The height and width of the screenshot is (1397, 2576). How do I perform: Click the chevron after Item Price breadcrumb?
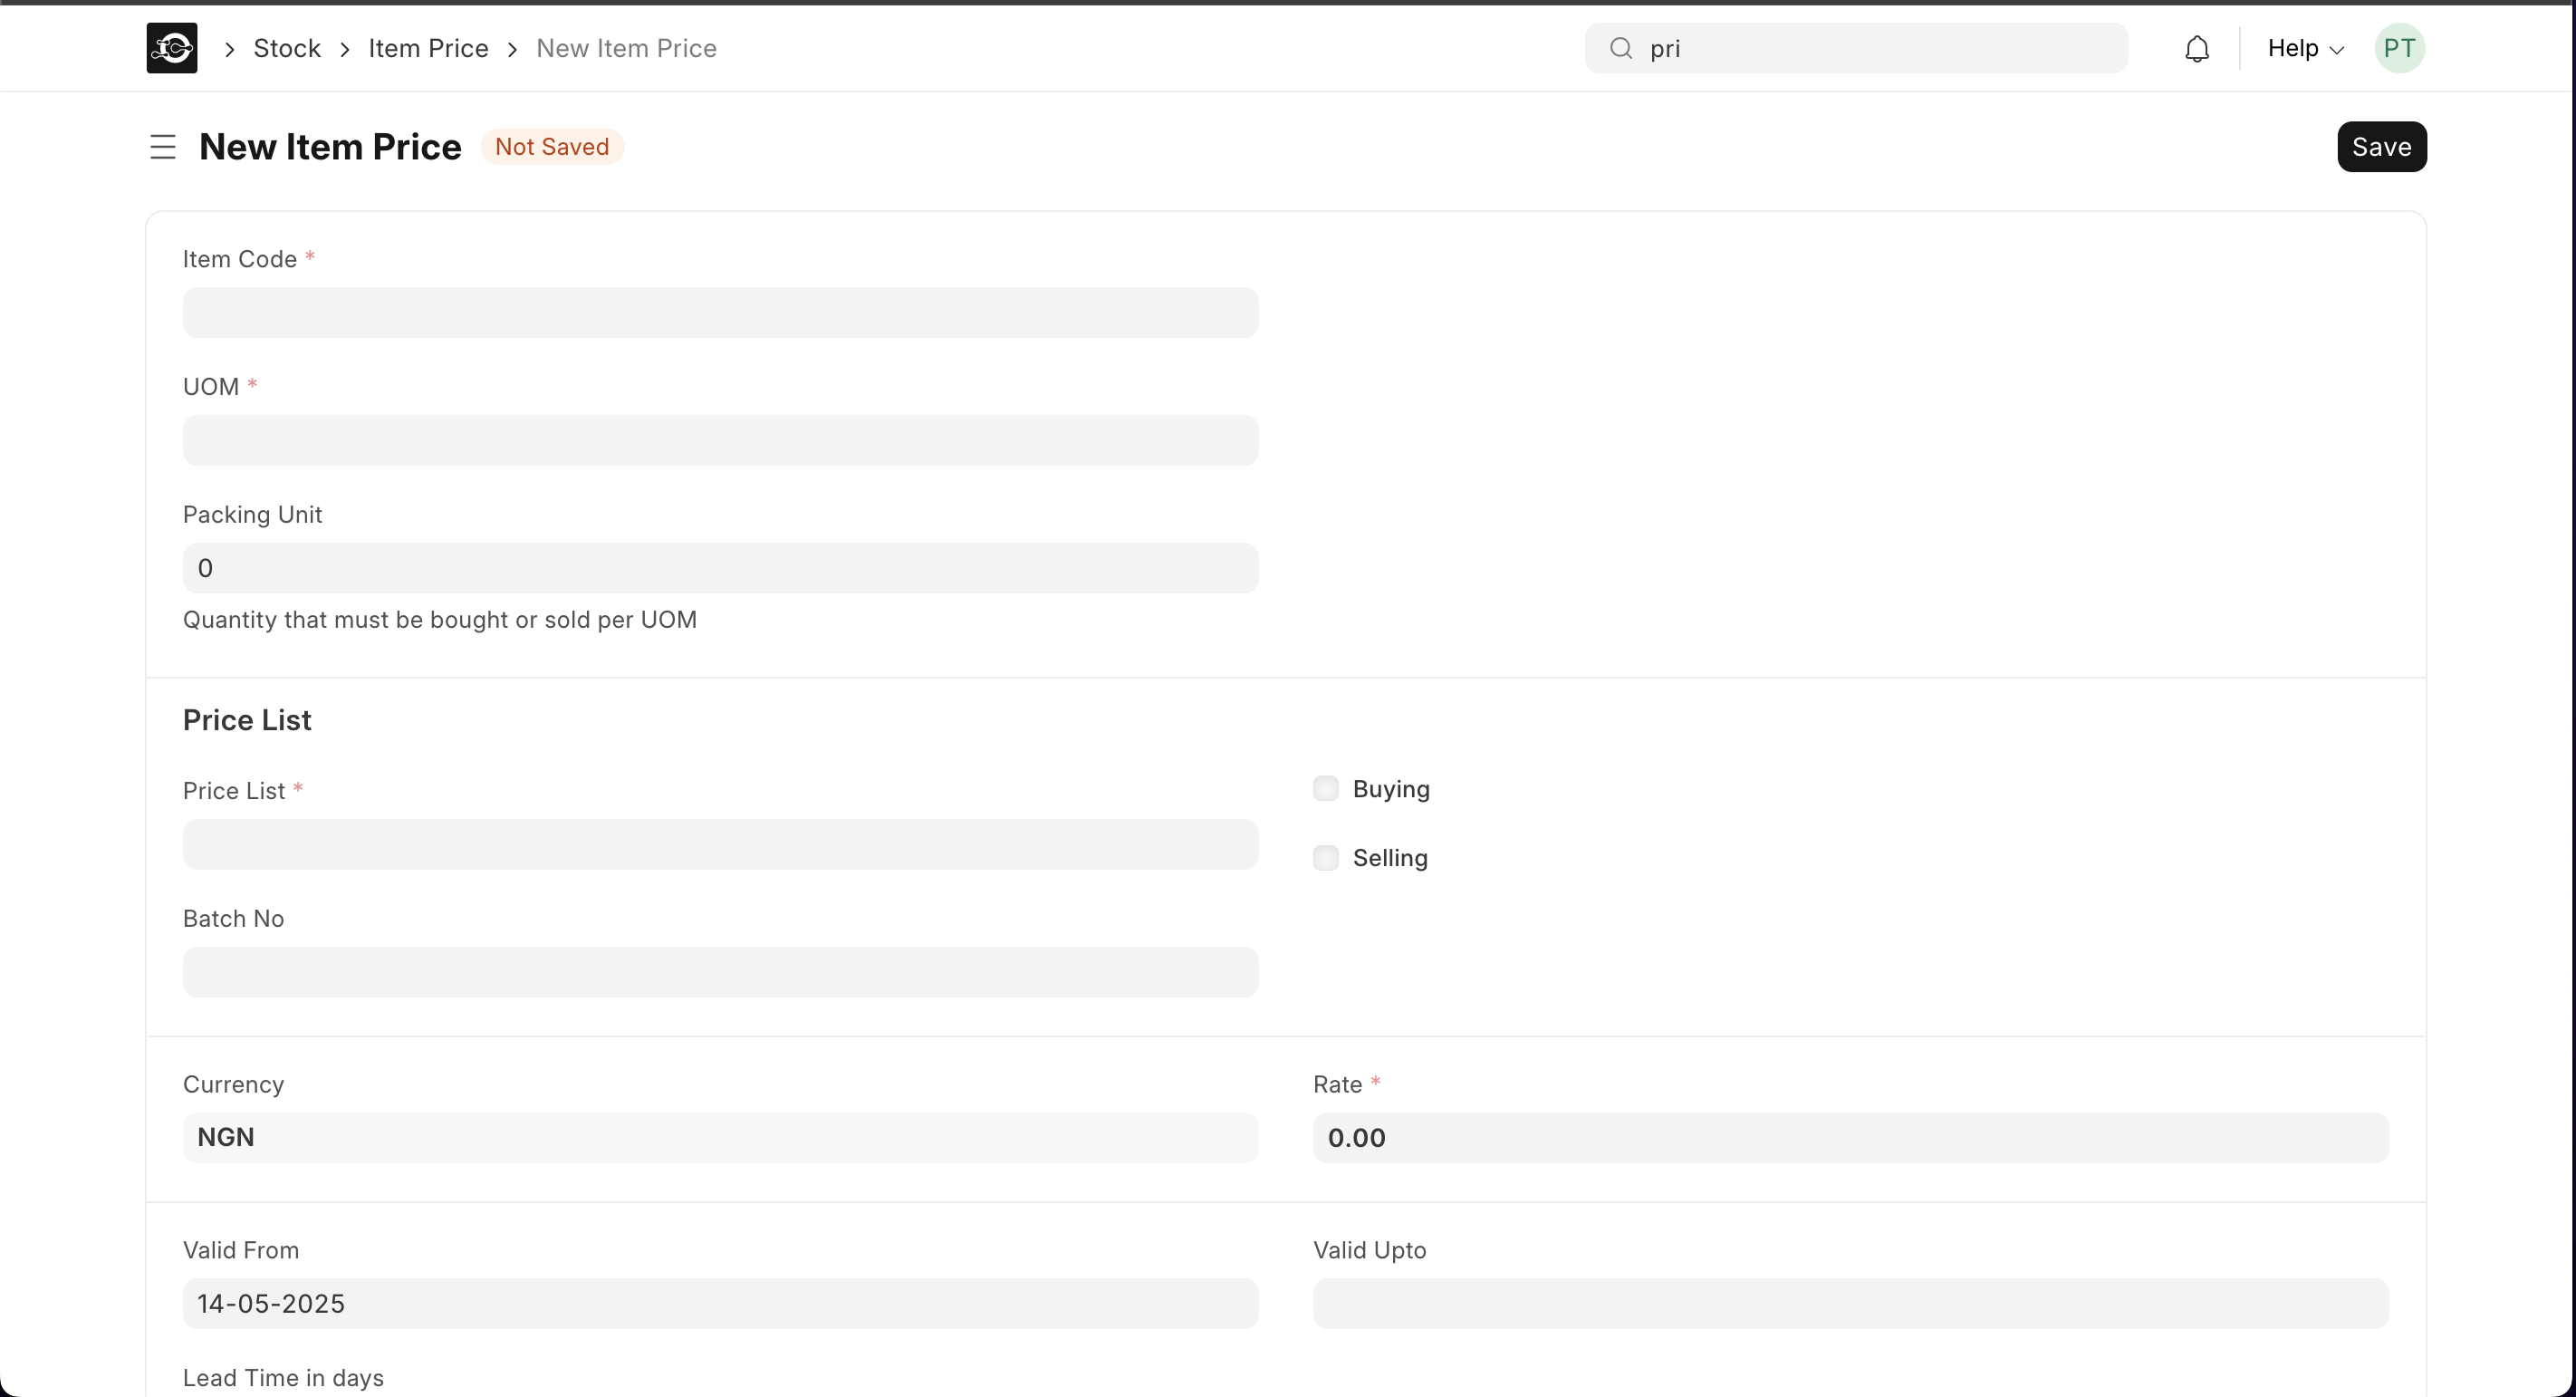512,48
